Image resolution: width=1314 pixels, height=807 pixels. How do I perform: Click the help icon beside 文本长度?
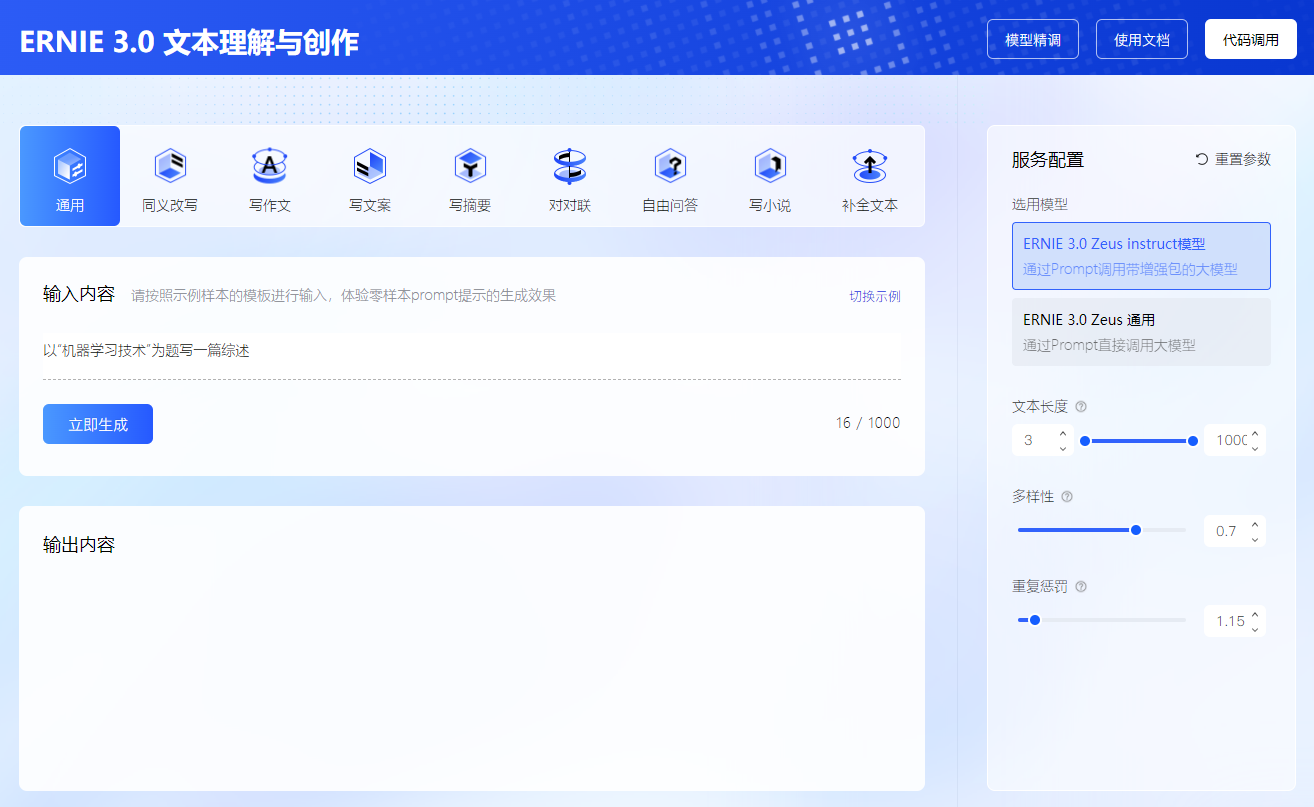tap(1081, 407)
